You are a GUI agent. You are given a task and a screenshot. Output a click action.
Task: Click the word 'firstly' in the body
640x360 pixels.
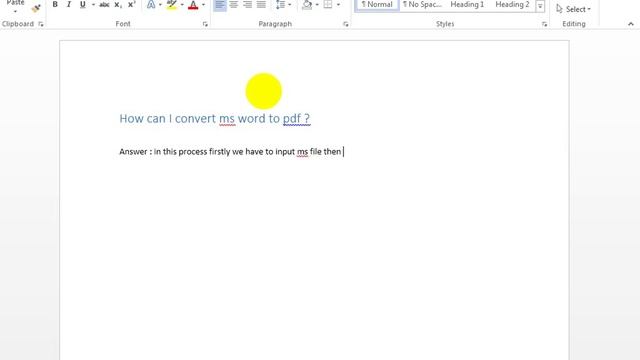220,152
